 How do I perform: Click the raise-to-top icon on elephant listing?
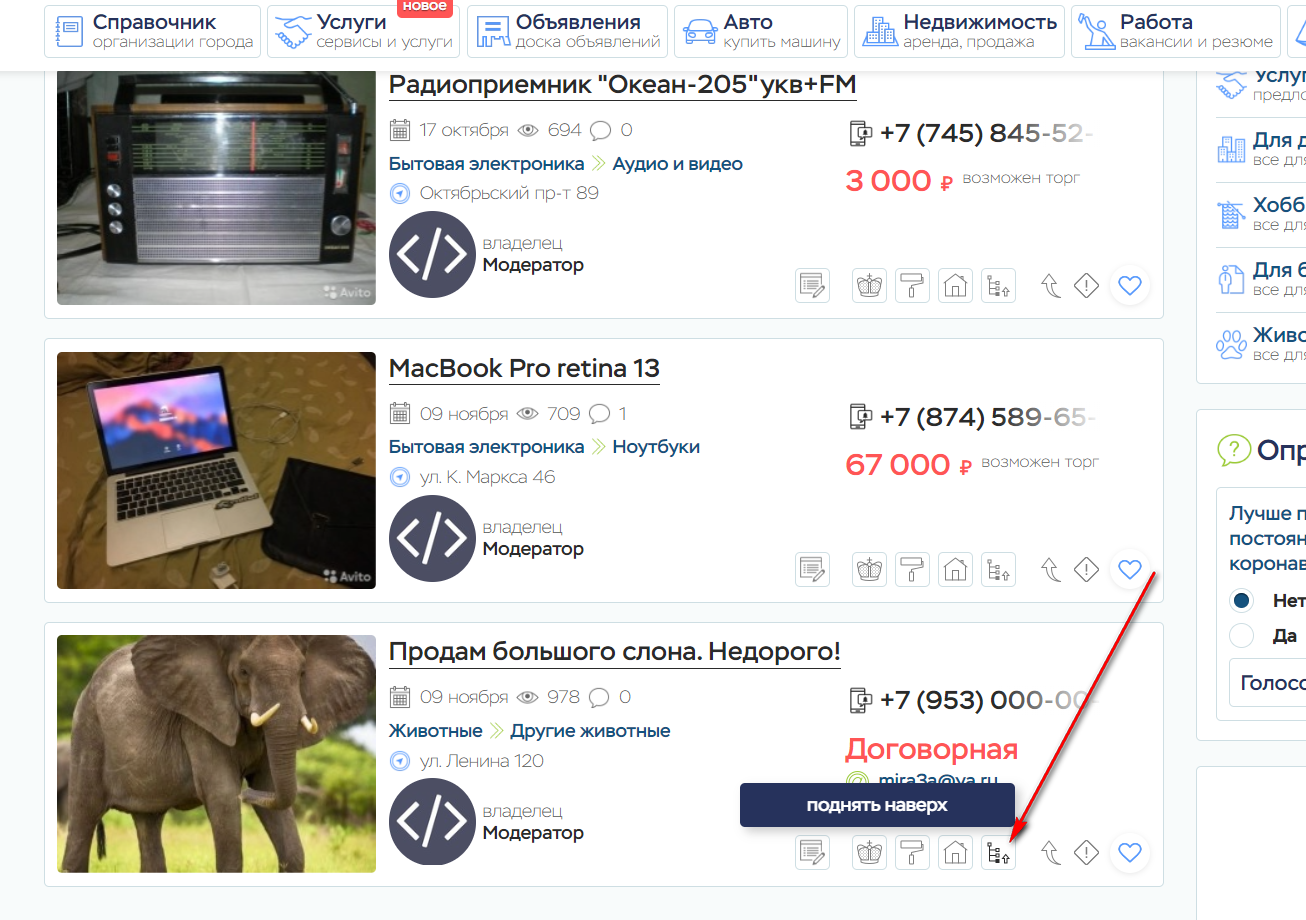click(x=998, y=853)
